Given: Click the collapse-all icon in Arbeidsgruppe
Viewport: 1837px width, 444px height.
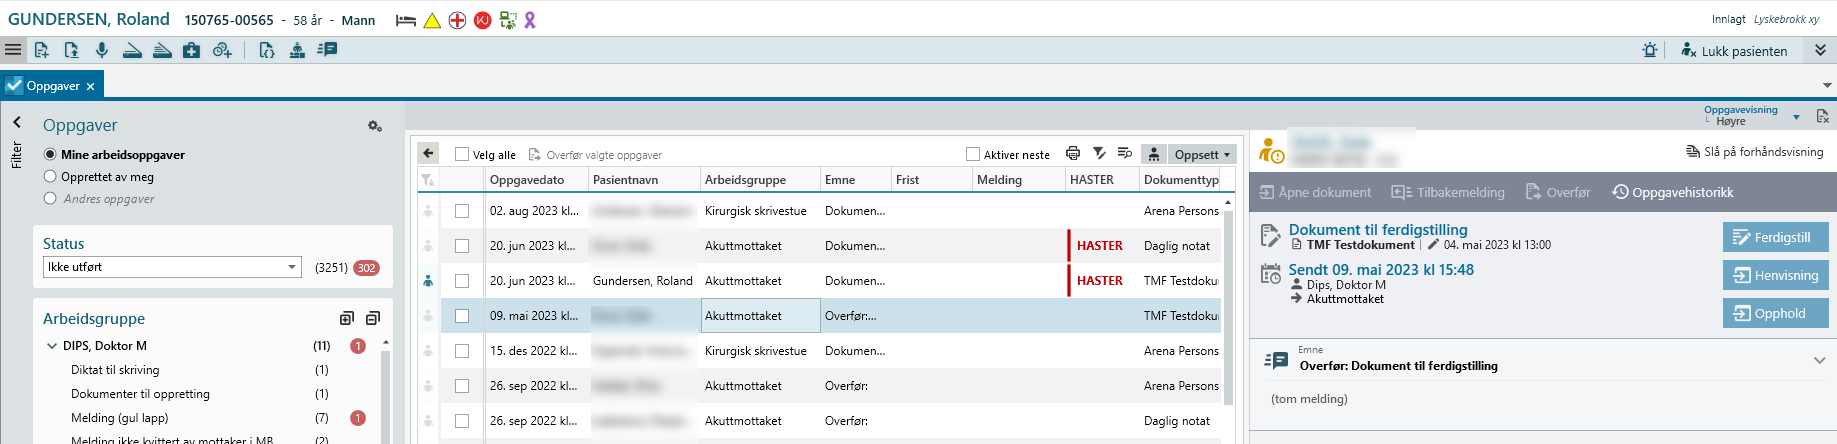Looking at the screenshot, I should coord(373,318).
